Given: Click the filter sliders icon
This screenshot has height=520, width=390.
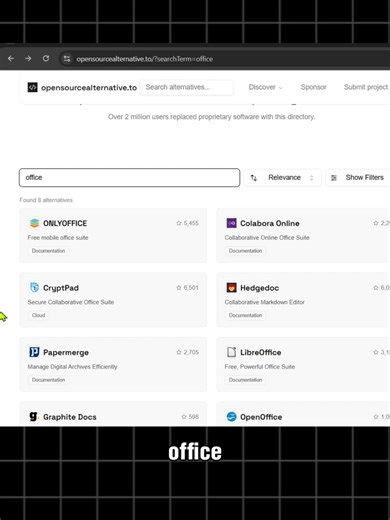Looking at the screenshot, I should coord(334,178).
